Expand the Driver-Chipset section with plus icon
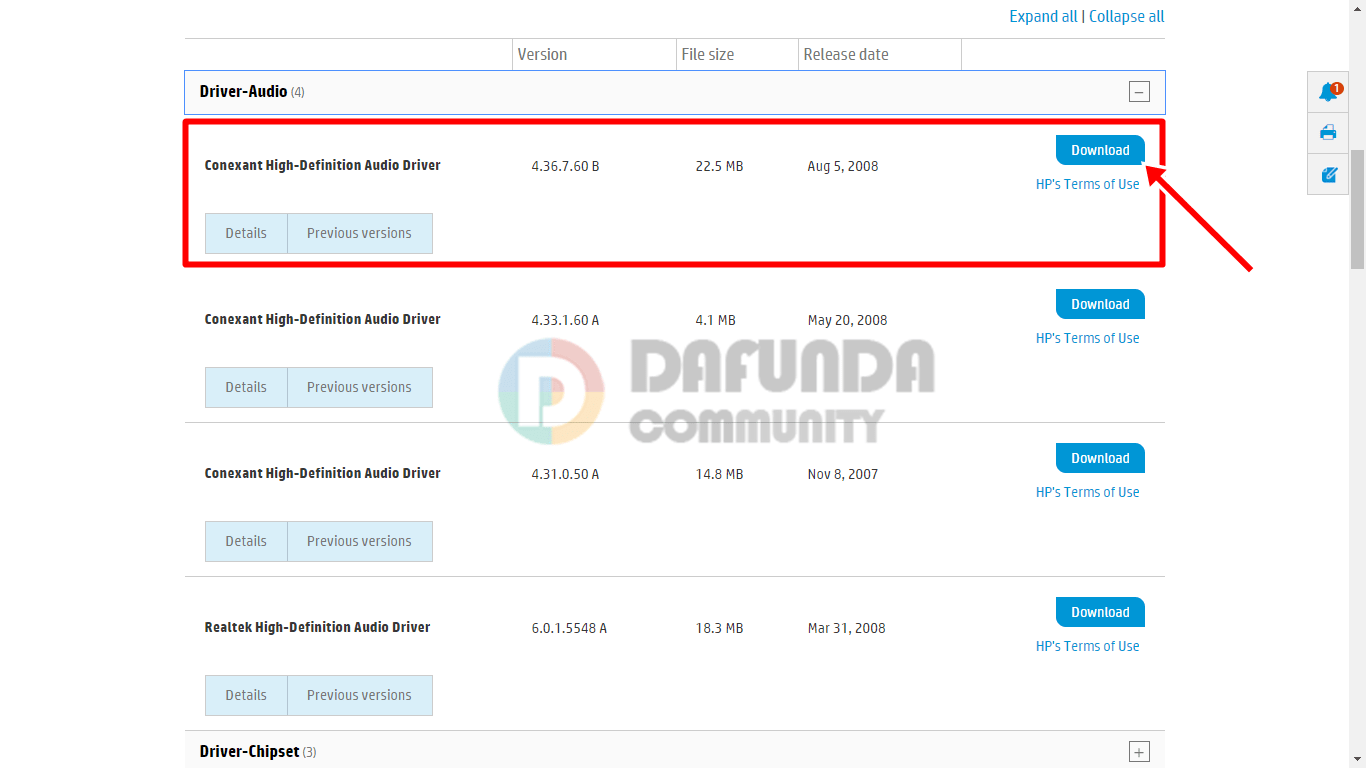This screenshot has height=768, width=1366. coord(1139,752)
